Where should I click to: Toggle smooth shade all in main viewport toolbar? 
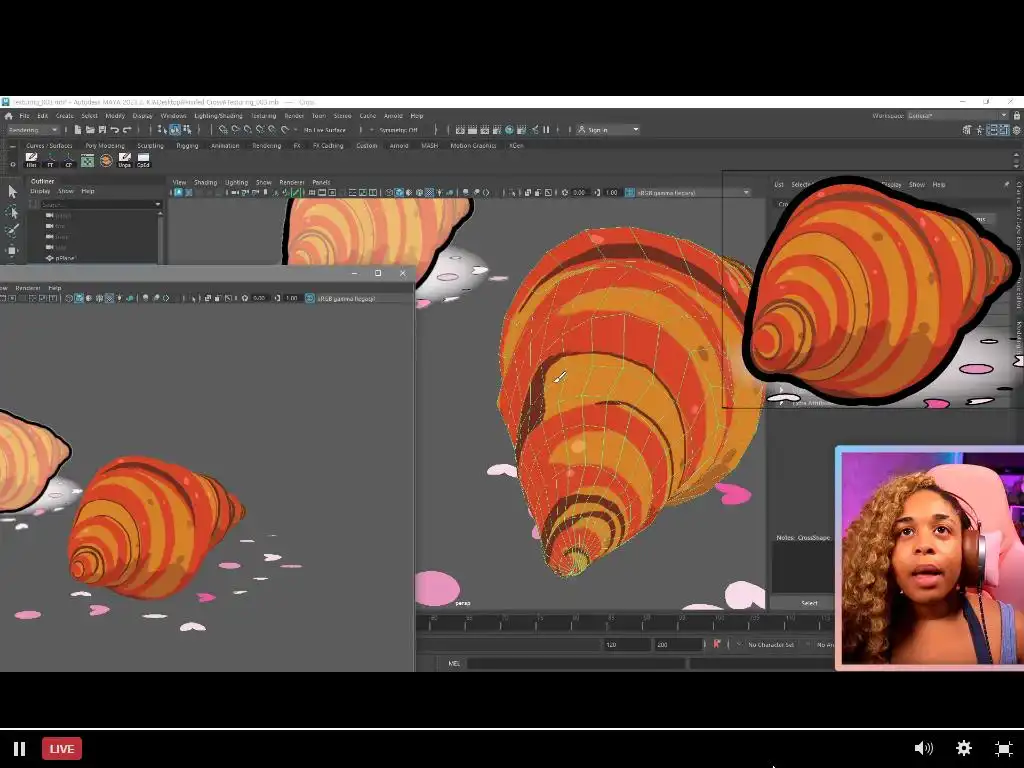399,193
